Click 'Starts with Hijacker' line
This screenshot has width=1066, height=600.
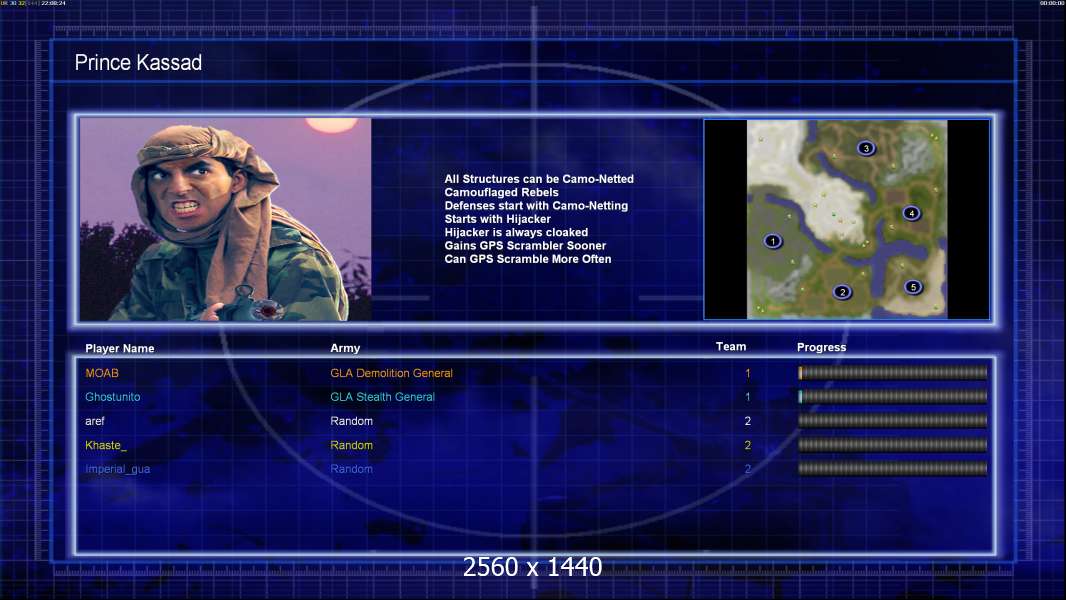[498, 219]
